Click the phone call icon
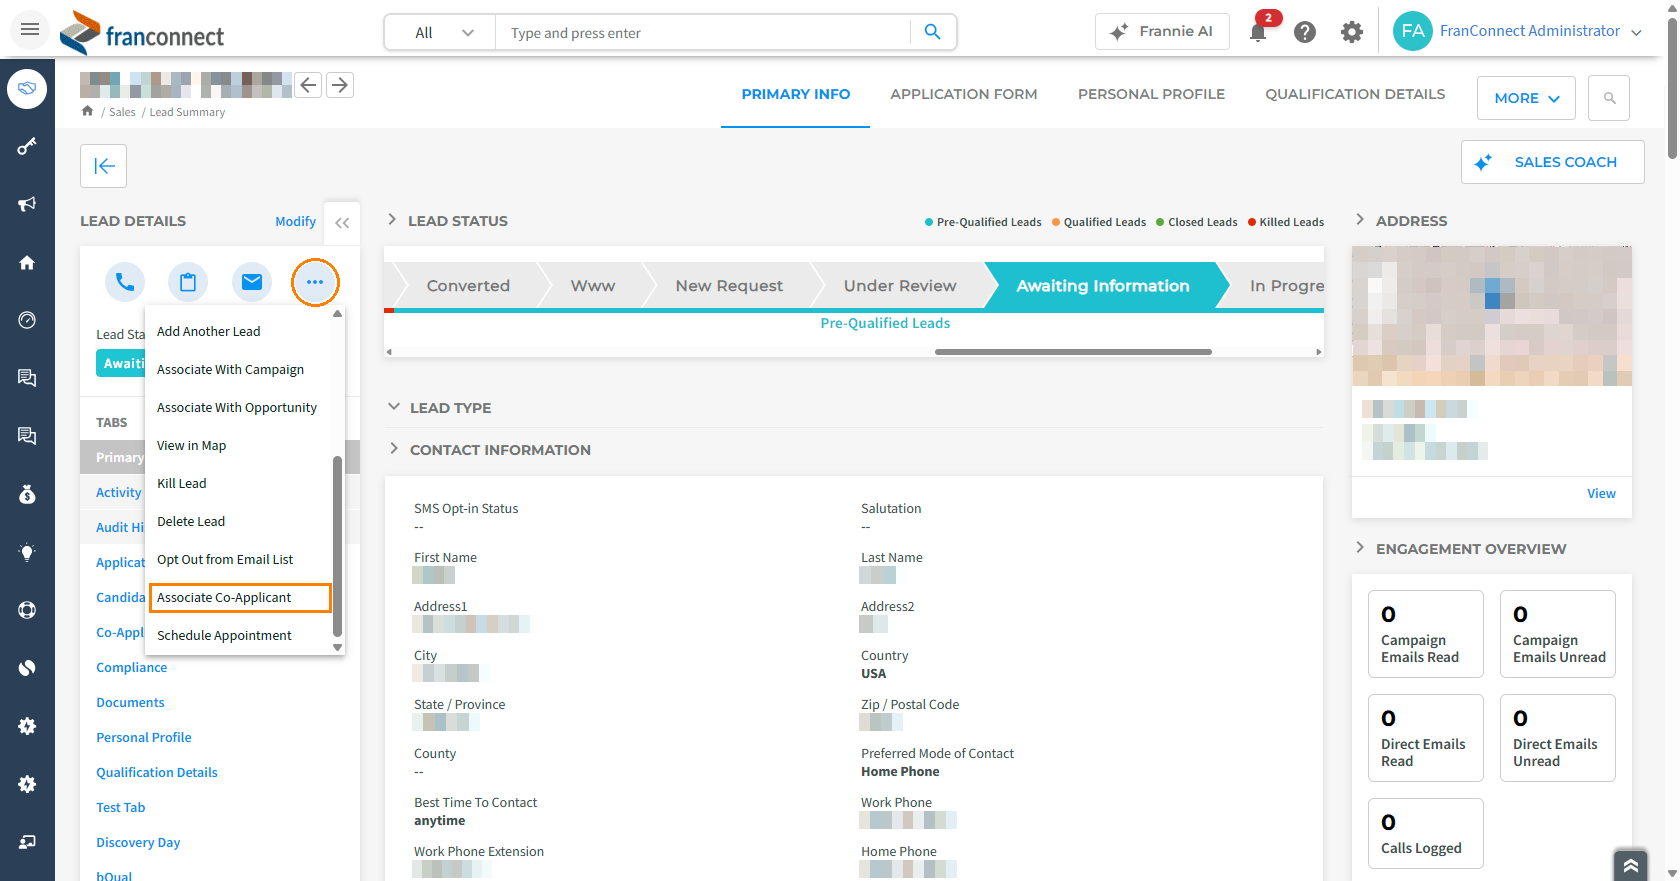This screenshot has width=1680, height=881. 125,282
